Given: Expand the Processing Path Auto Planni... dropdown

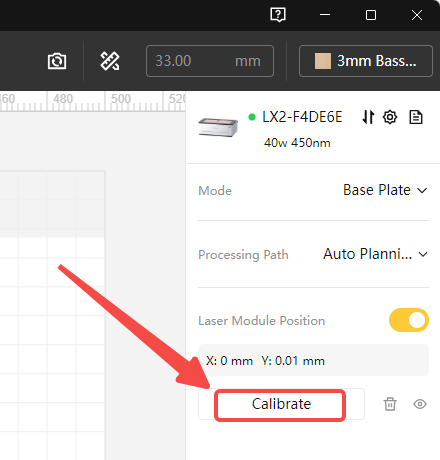Looking at the screenshot, I should click(x=375, y=254).
